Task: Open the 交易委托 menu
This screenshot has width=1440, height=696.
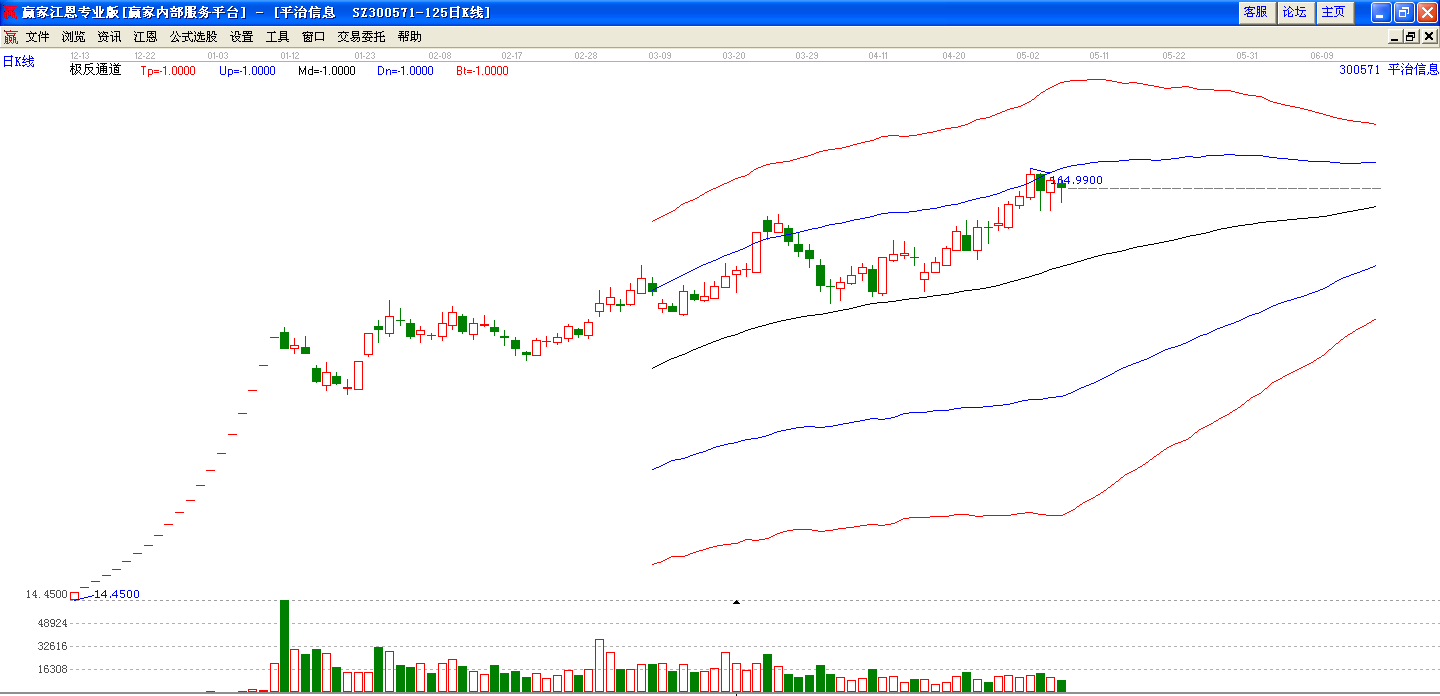Action: (361, 37)
